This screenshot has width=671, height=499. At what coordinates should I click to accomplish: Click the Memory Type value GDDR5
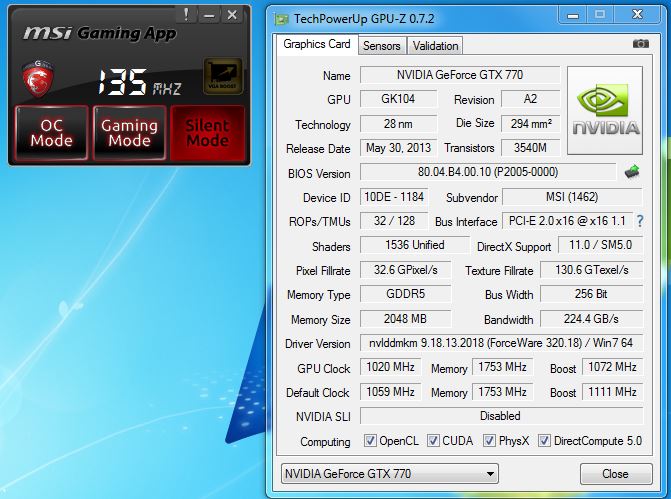click(x=406, y=294)
